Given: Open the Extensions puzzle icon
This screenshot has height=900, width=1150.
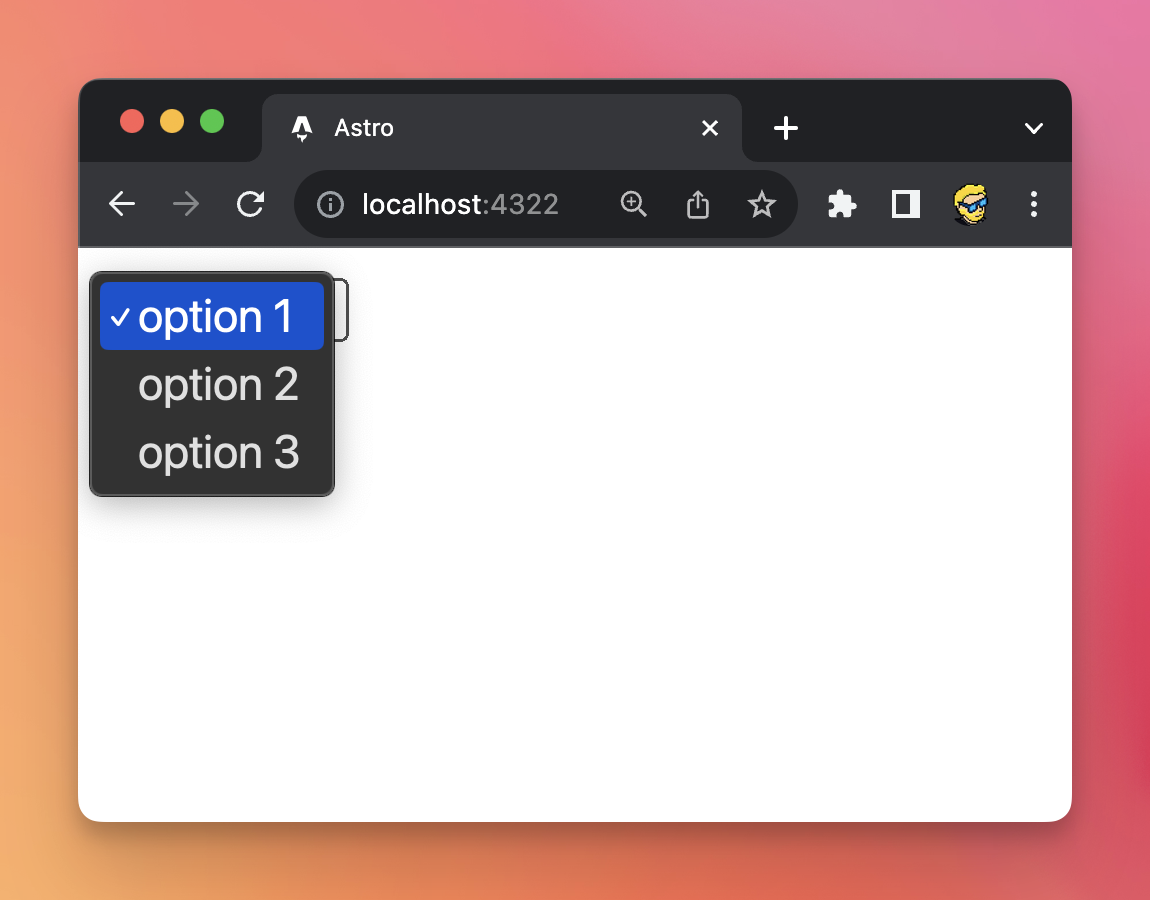Looking at the screenshot, I should [842, 205].
